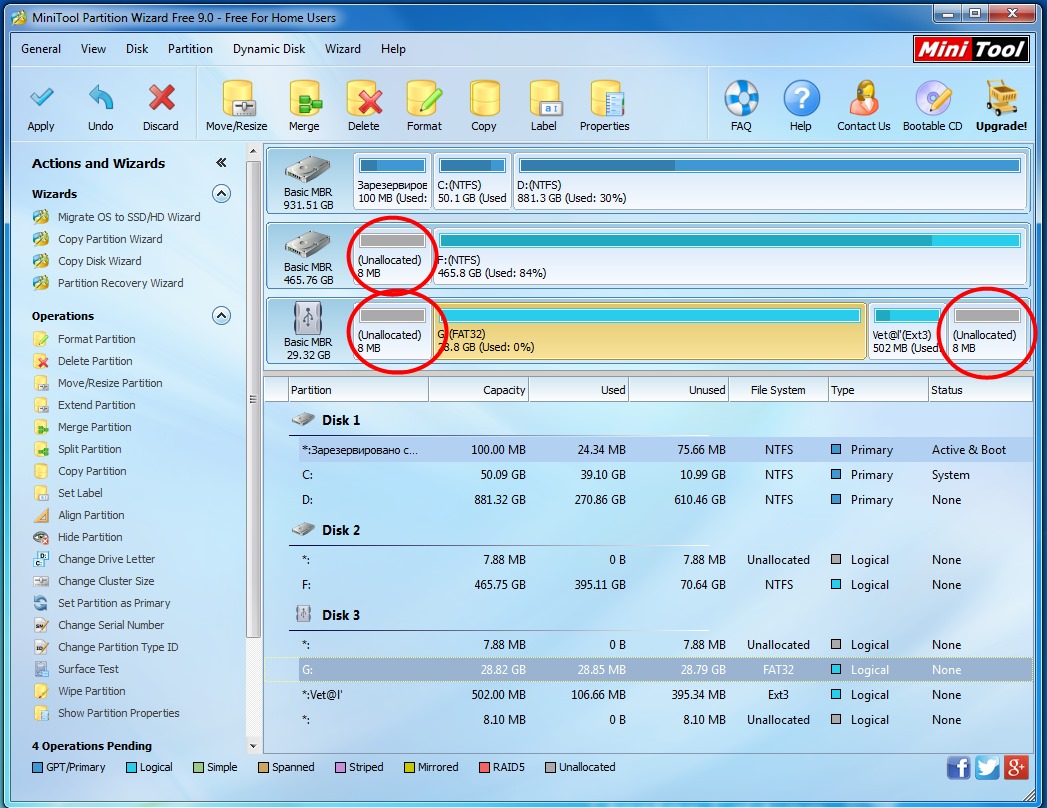Open the Partition menu
Screen dimensions: 1047x808
[x=190, y=49]
